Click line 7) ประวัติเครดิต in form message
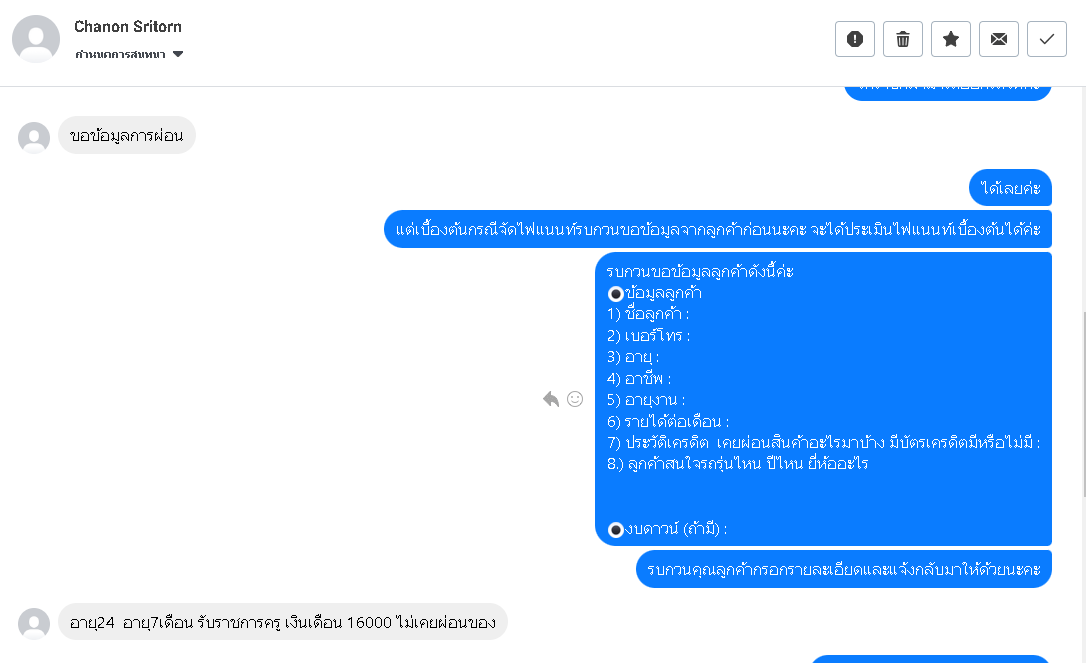Screen dimensions: 1086x663 coord(824,442)
